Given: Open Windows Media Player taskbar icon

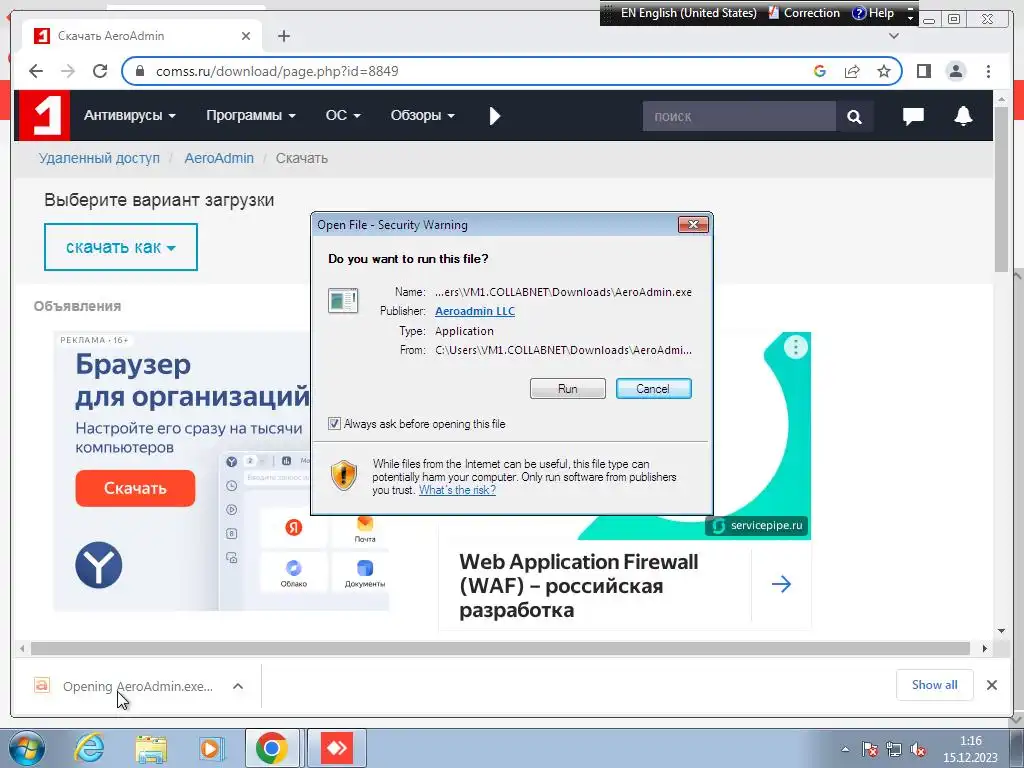Looking at the screenshot, I should coord(211,748).
